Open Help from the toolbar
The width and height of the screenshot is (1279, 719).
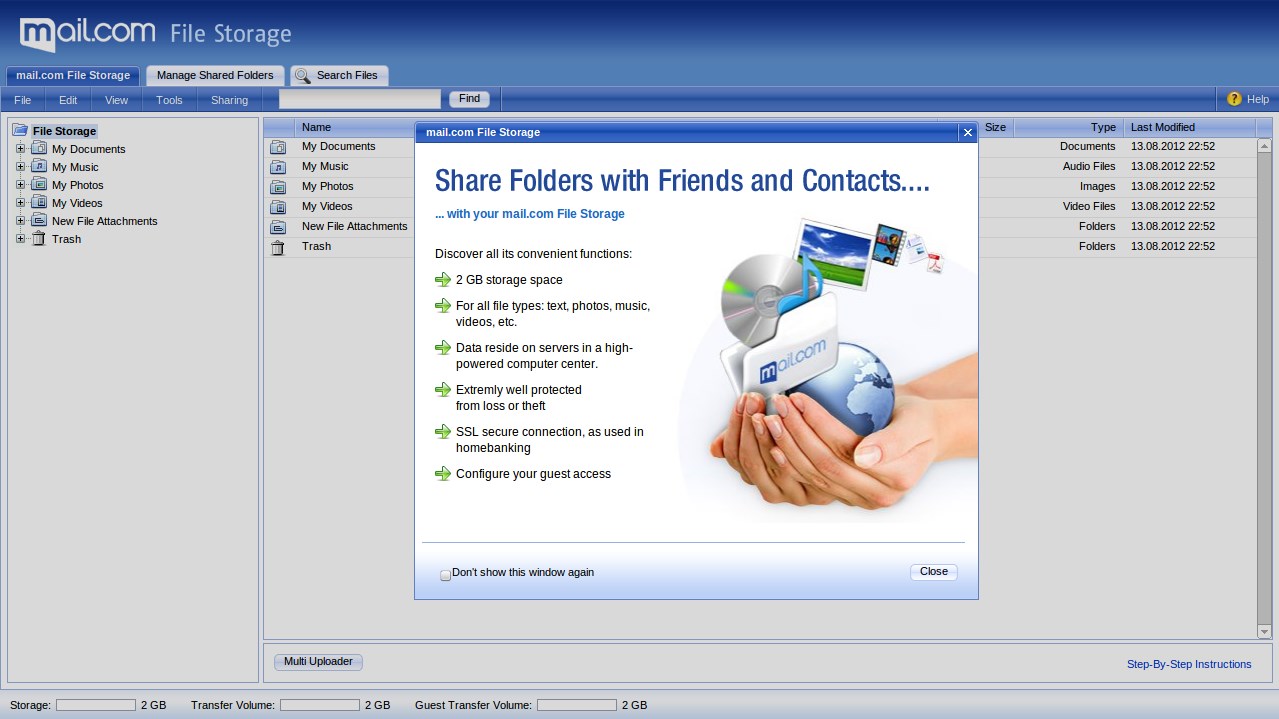click(1248, 99)
